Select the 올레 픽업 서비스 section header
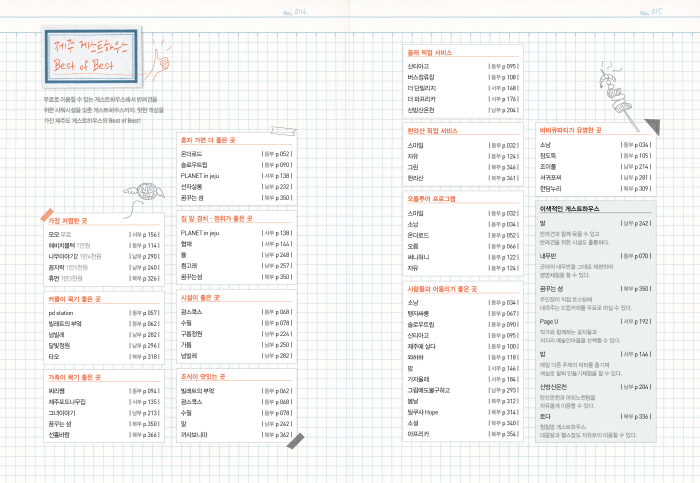700x483 pixels. pyautogui.click(x=431, y=50)
